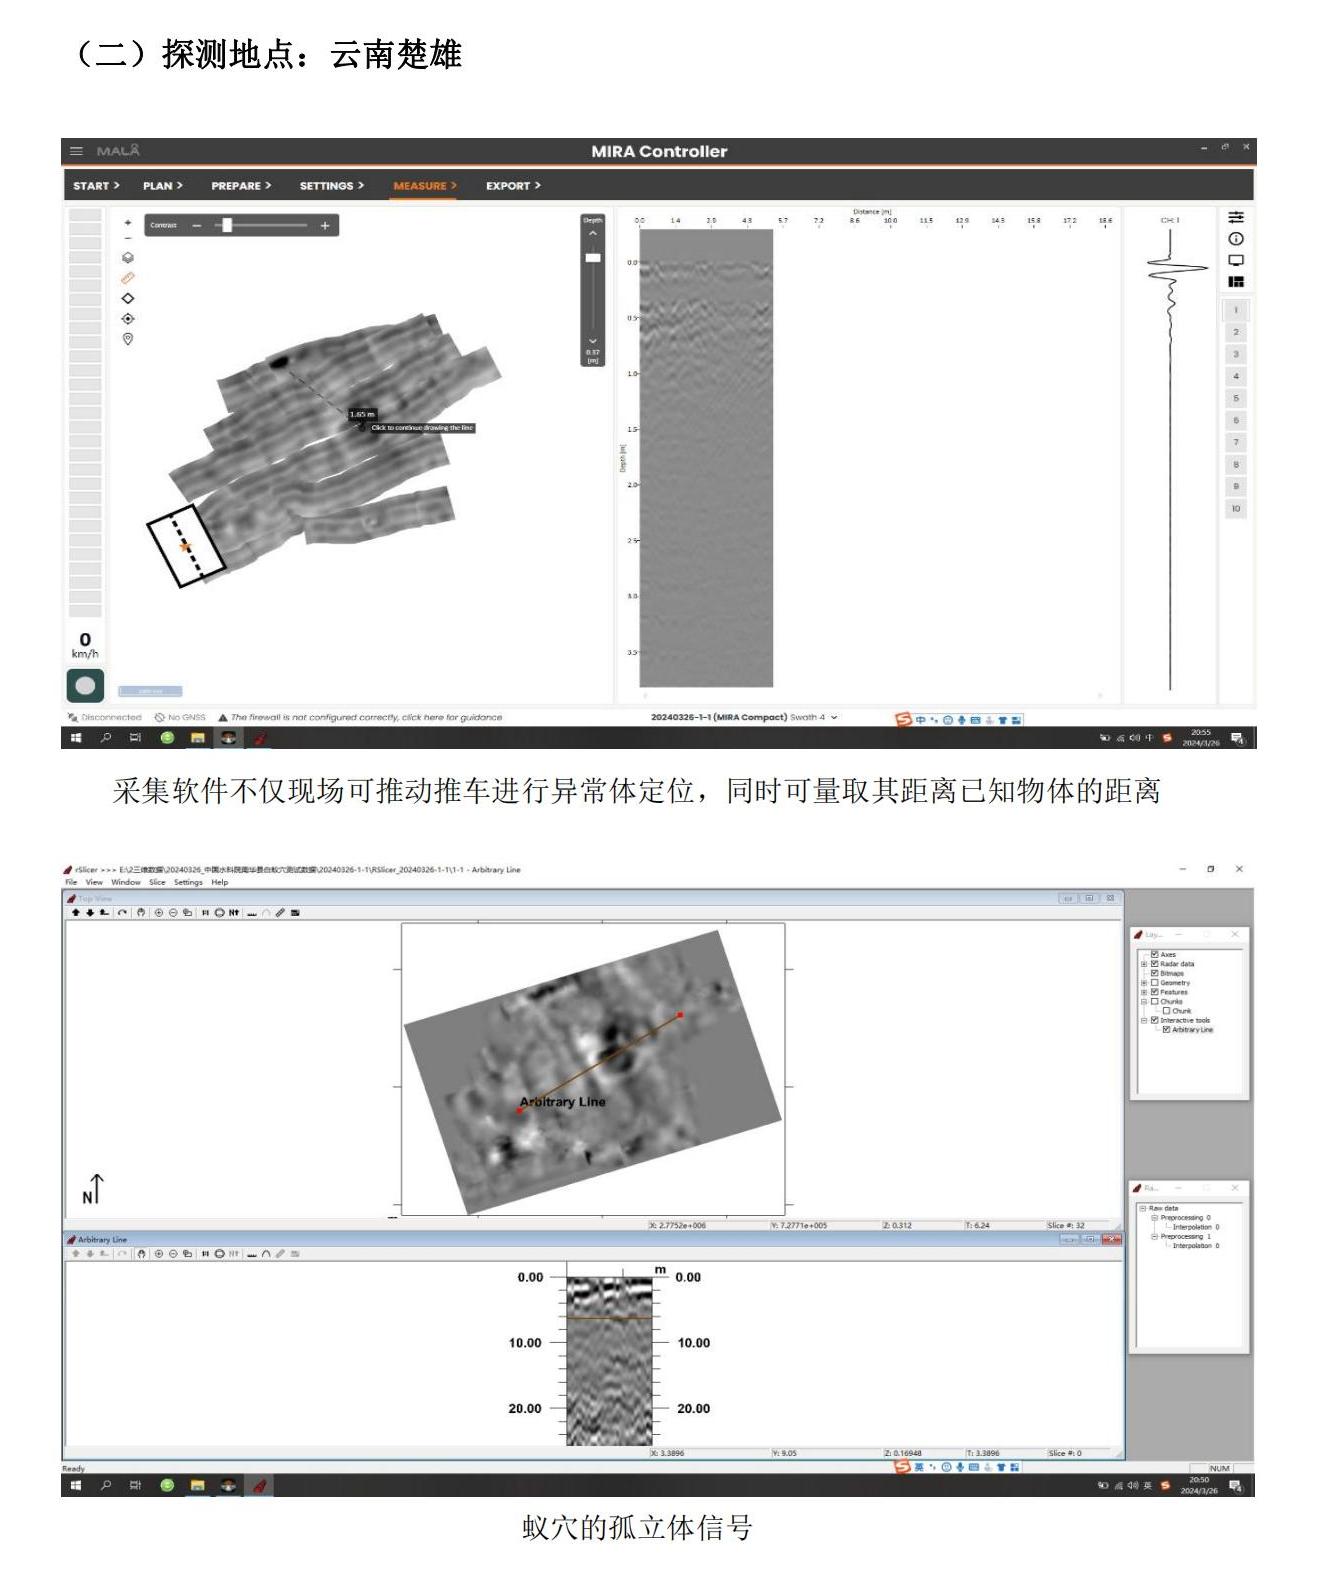
Task: Center map with the crosshair target icon
Action: tap(128, 319)
